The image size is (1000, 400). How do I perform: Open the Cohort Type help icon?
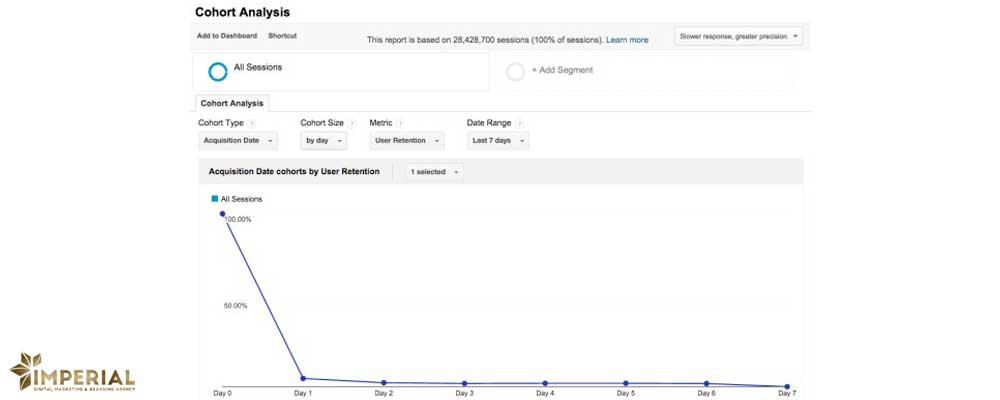pyautogui.click(x=252, y=123)
